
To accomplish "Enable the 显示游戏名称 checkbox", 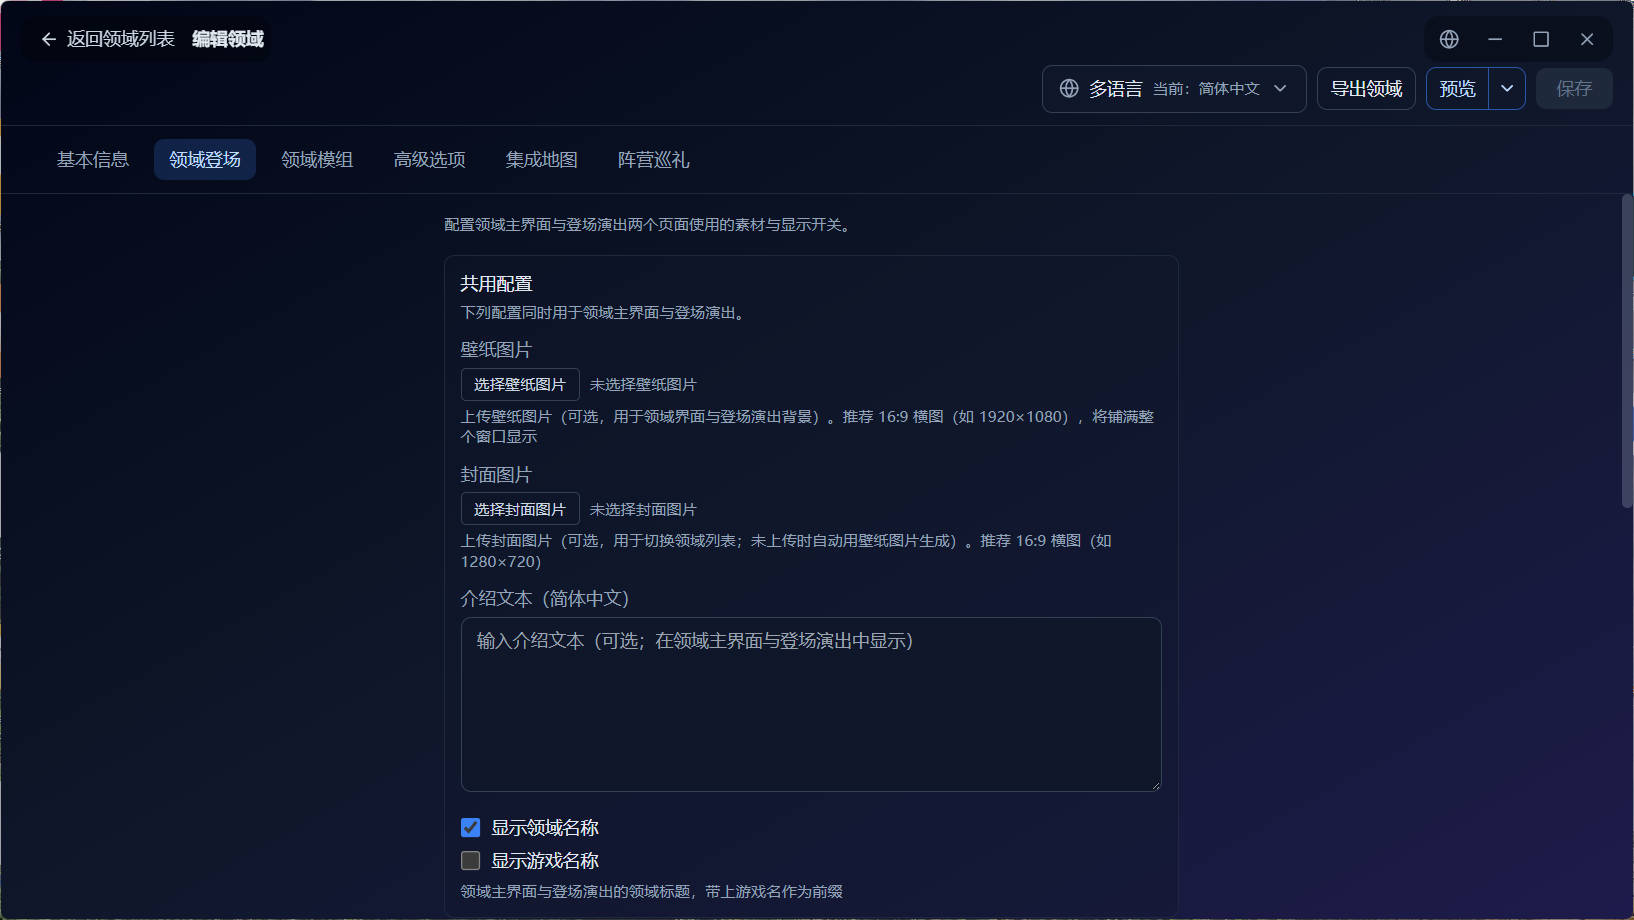I will coord(471,861).
